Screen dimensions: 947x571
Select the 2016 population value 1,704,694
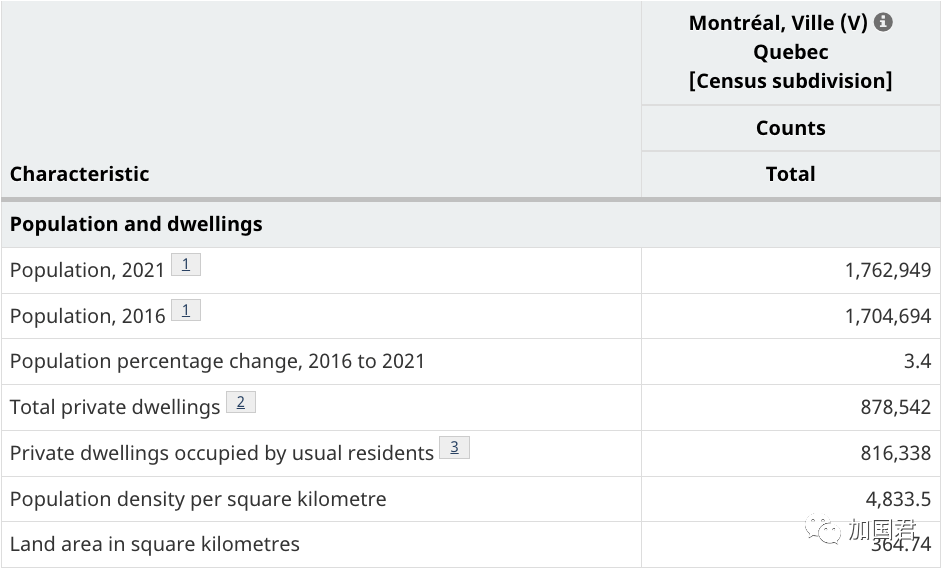point(887,316)
